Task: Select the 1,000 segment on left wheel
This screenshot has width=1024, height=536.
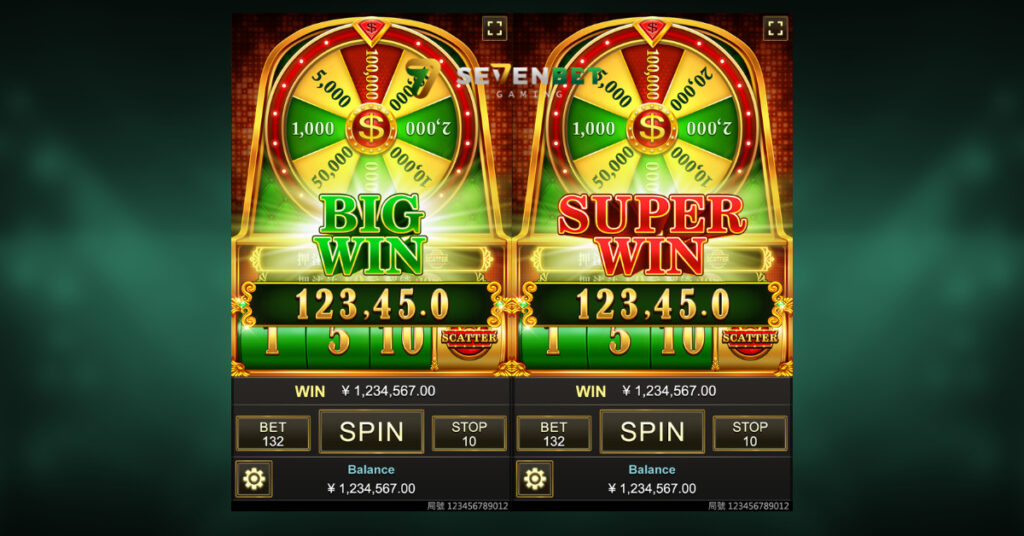Action: tap(313, 129)
